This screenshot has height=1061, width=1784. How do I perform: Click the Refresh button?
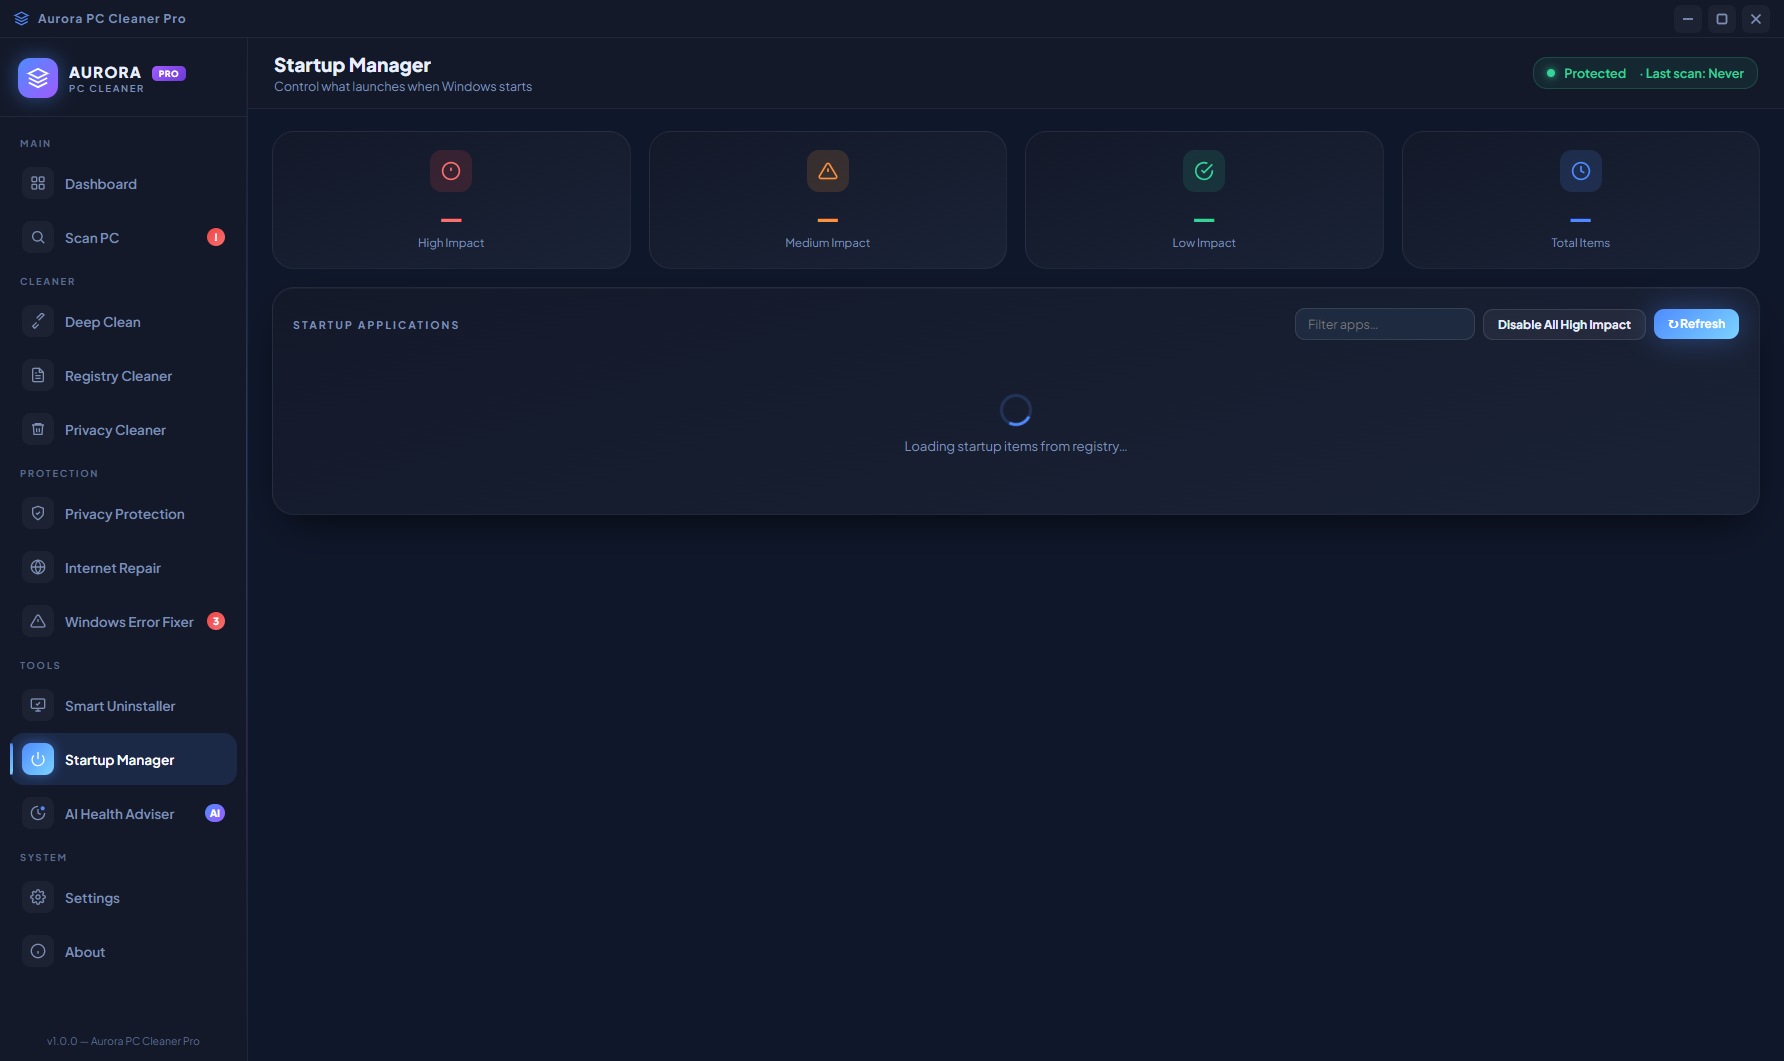(1696, 324)
